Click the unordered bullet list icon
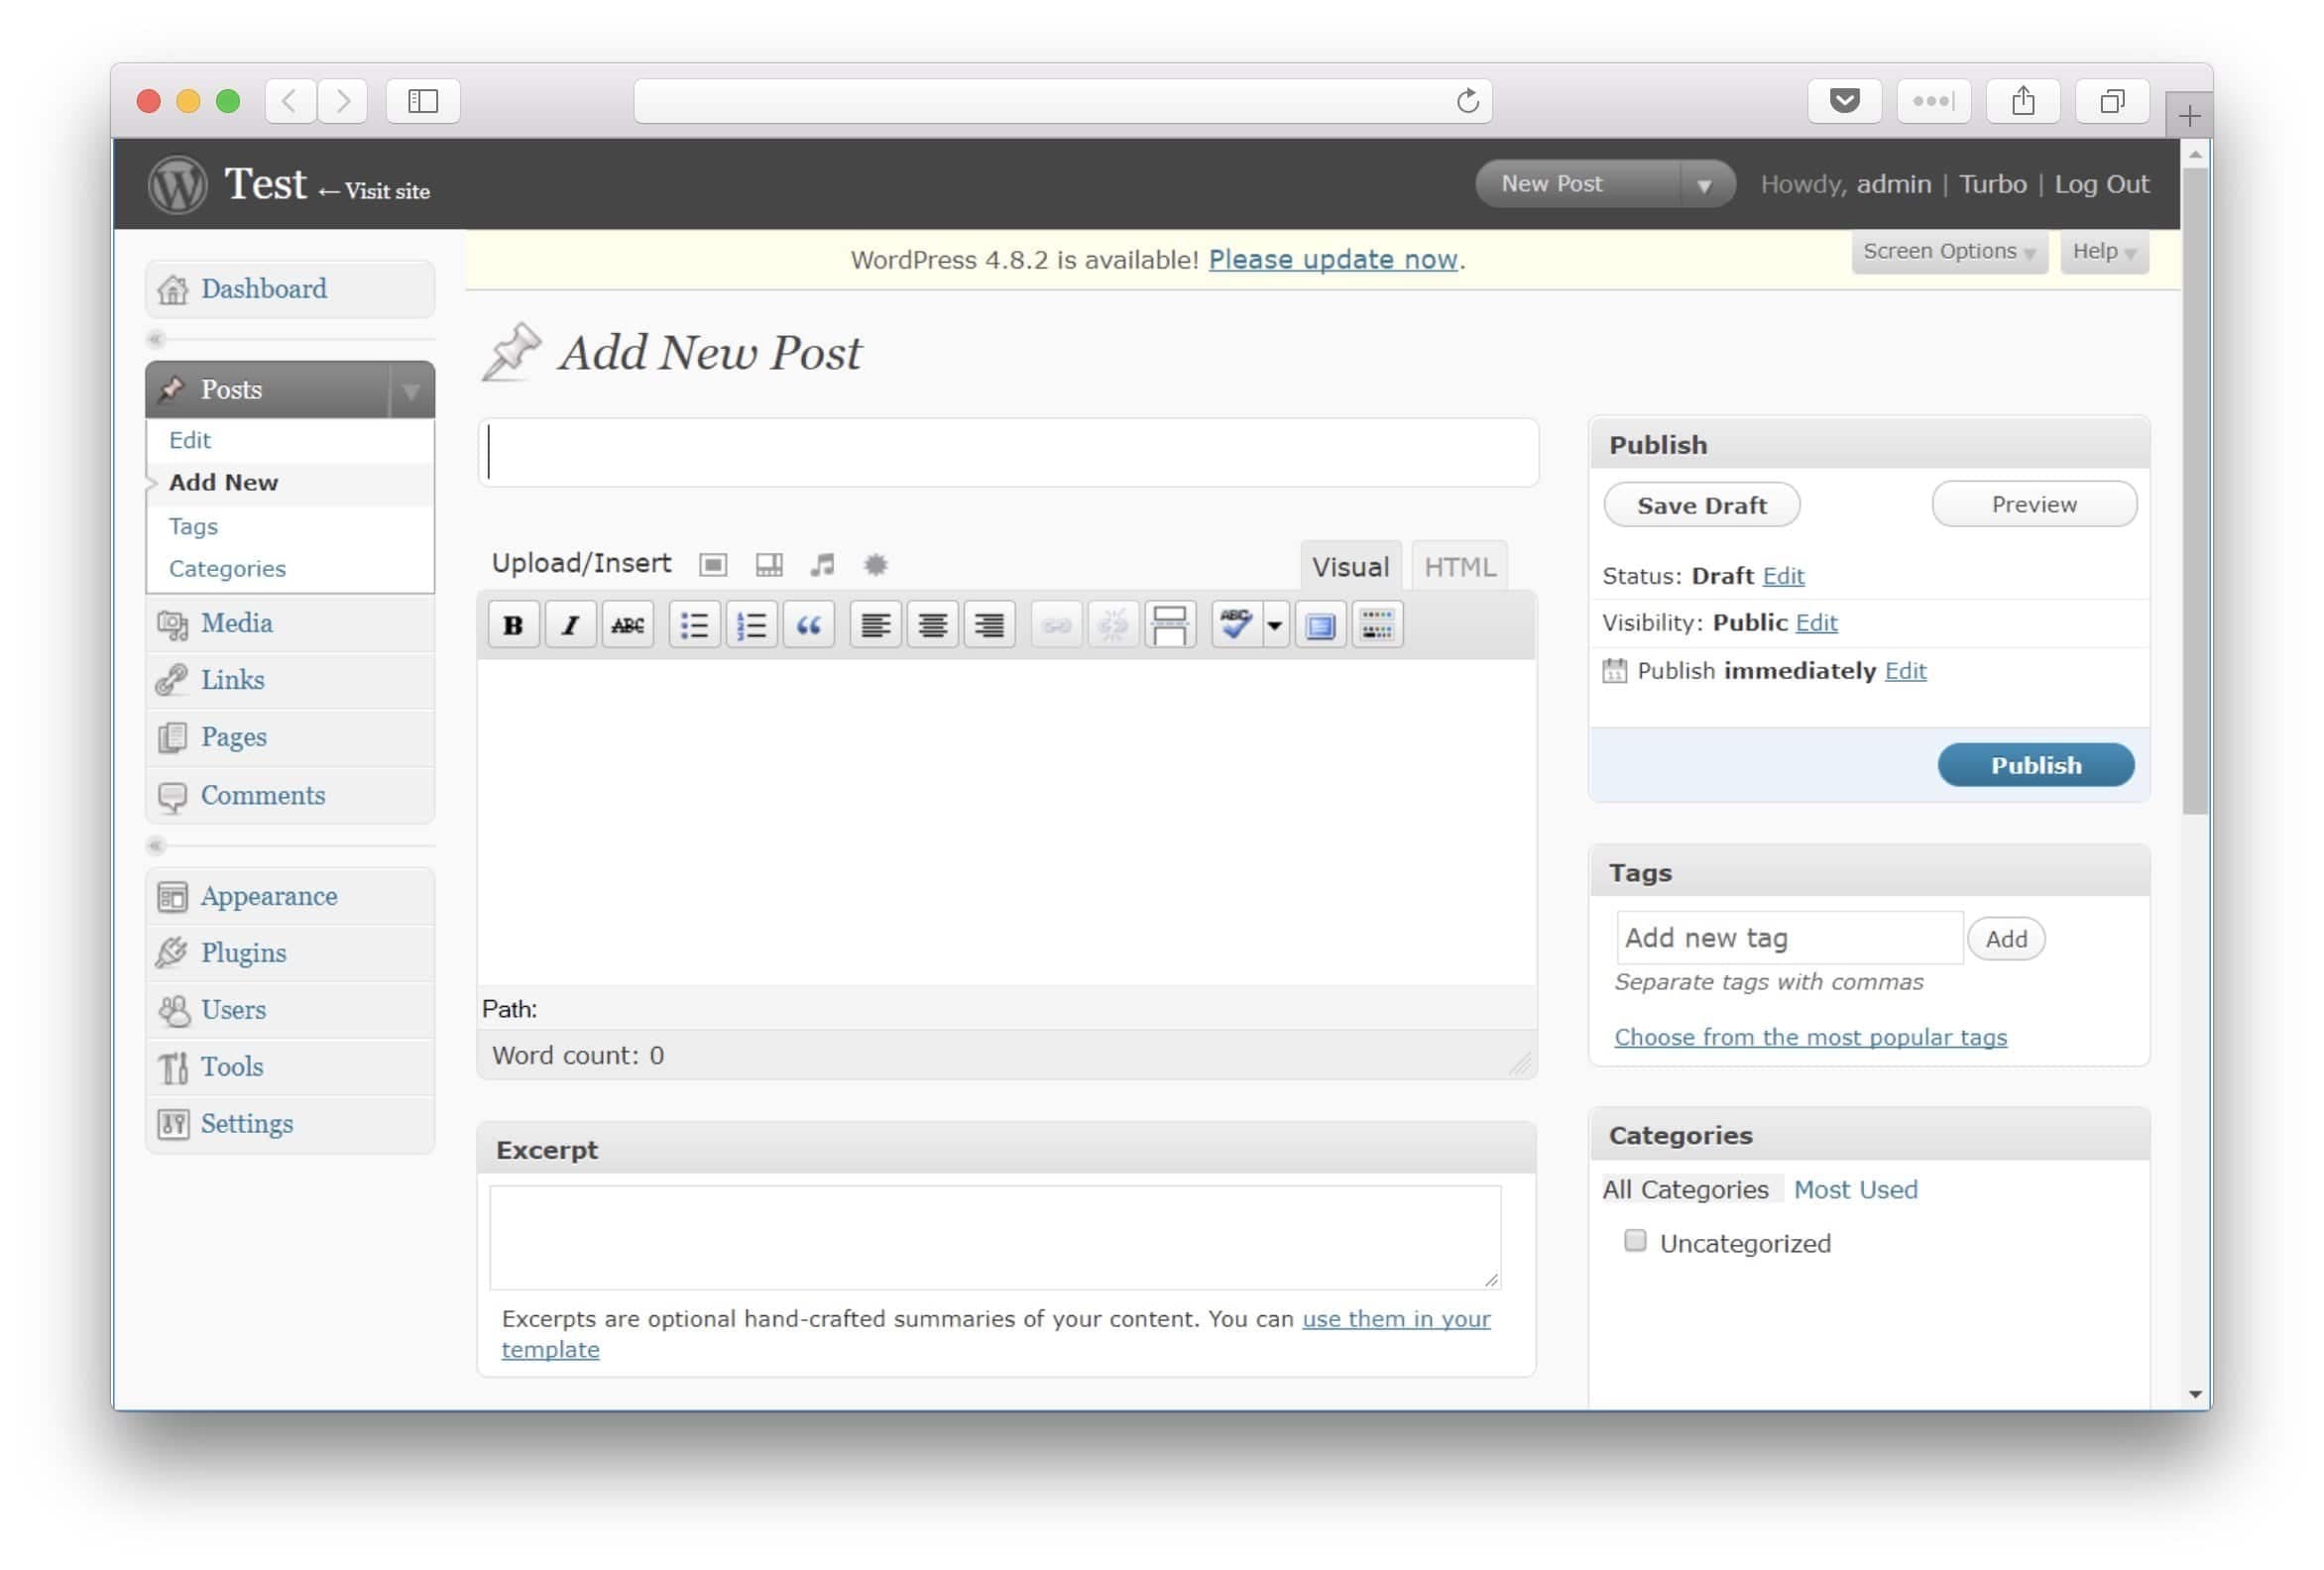Viewport: 2324px width, 1570px height. click(694, 626)
